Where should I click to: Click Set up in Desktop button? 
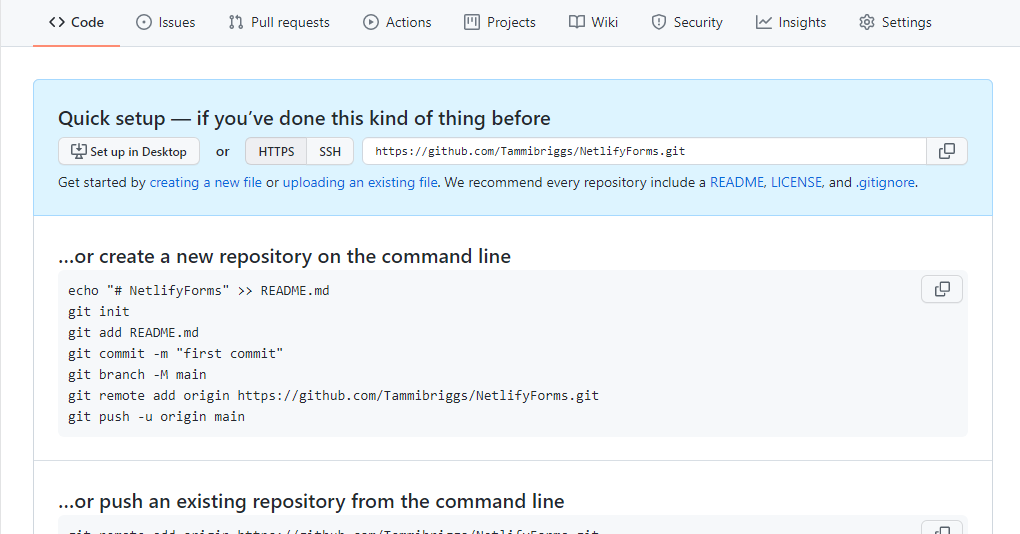pos(129,152)
